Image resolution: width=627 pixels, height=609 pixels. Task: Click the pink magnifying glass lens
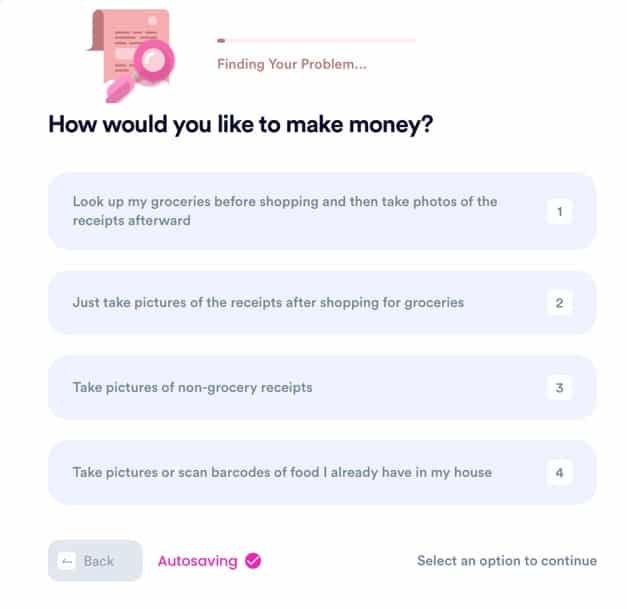click(154, 60)
